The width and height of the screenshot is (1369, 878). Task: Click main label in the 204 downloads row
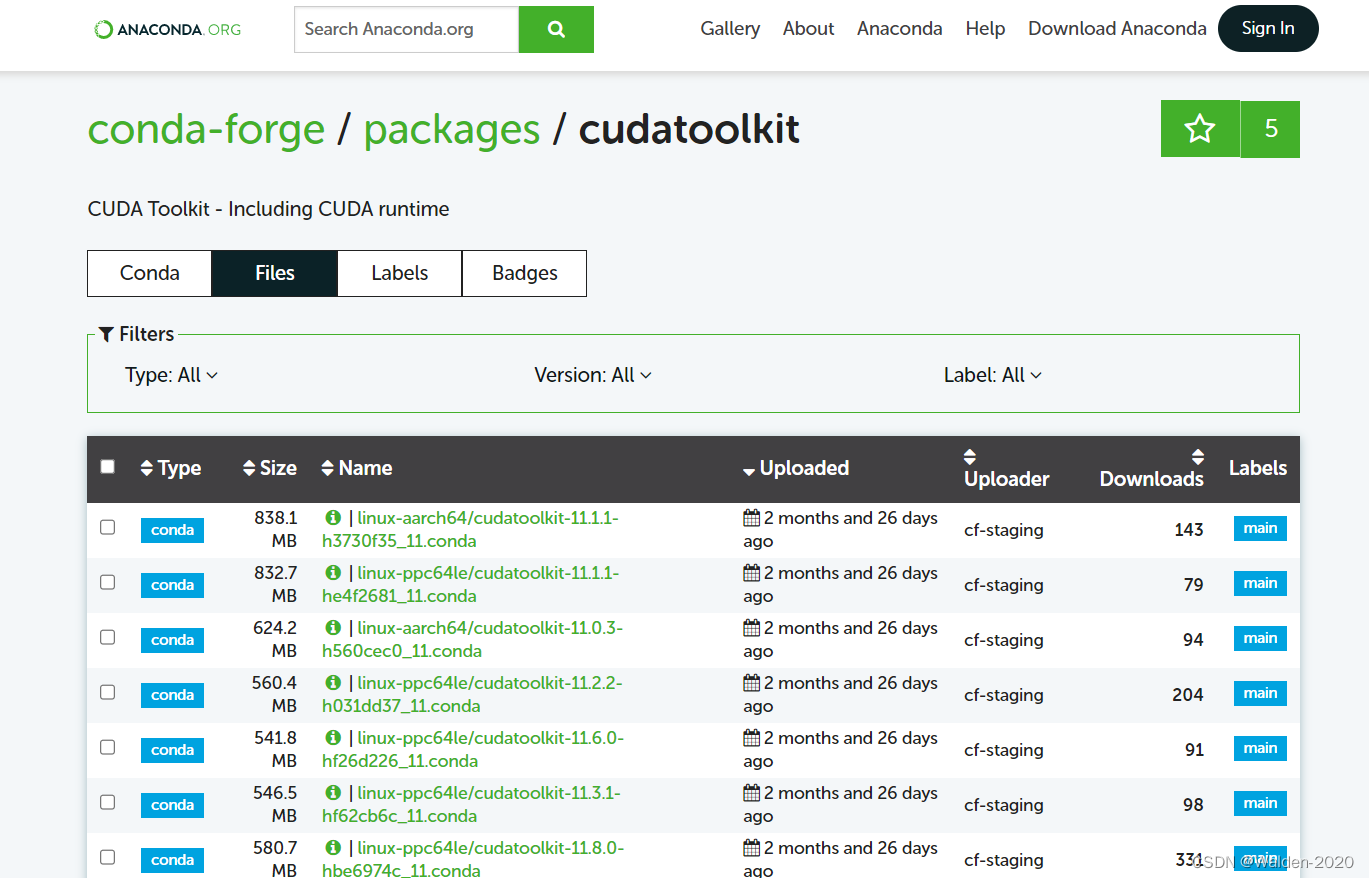point(1260,694)
